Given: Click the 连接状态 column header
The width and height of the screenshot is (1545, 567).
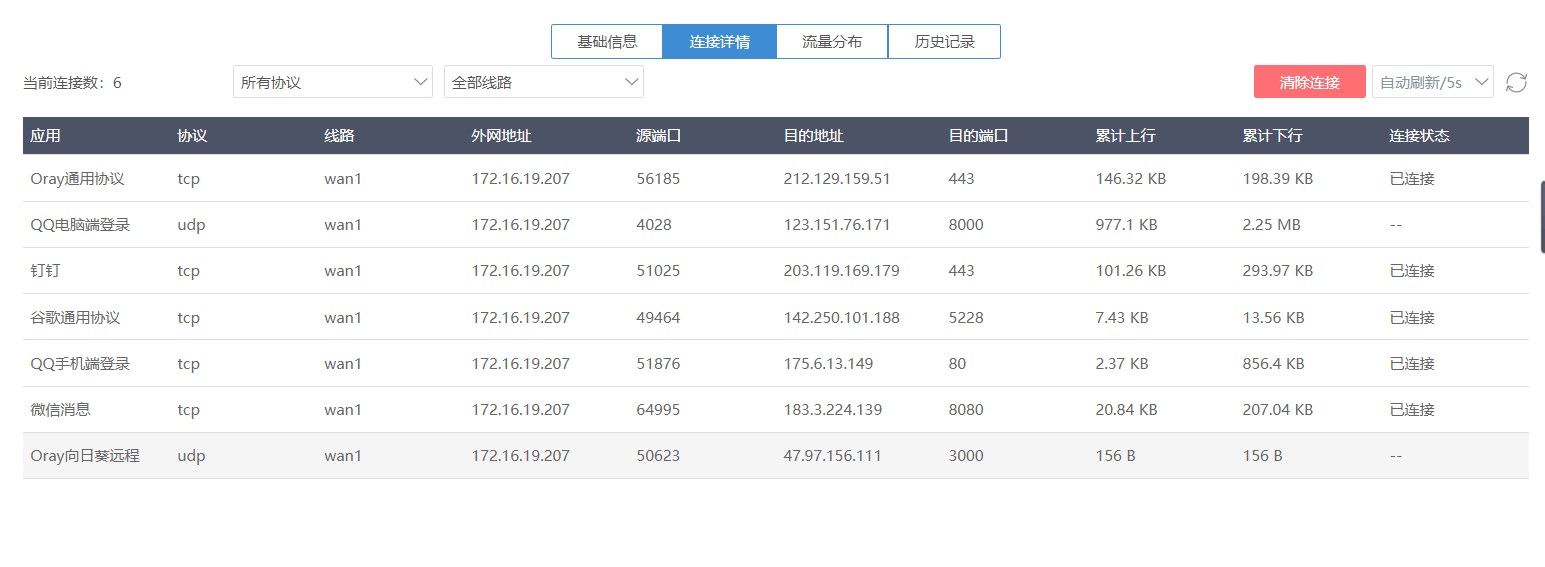Looking at the screenshot, I should click(1420, 136).
